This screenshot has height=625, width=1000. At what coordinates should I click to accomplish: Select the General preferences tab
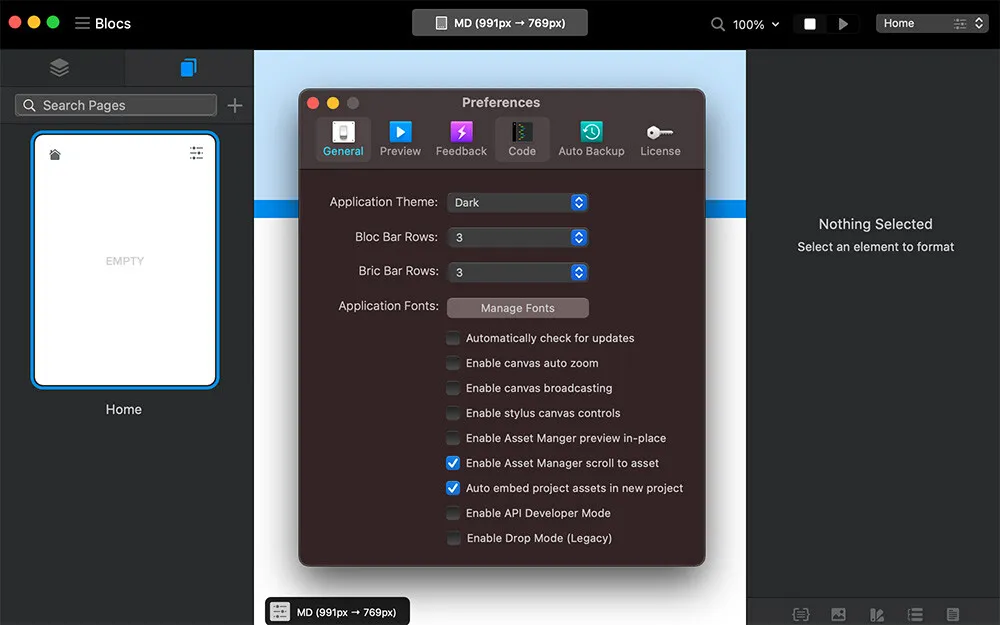[x=343, y=139]
